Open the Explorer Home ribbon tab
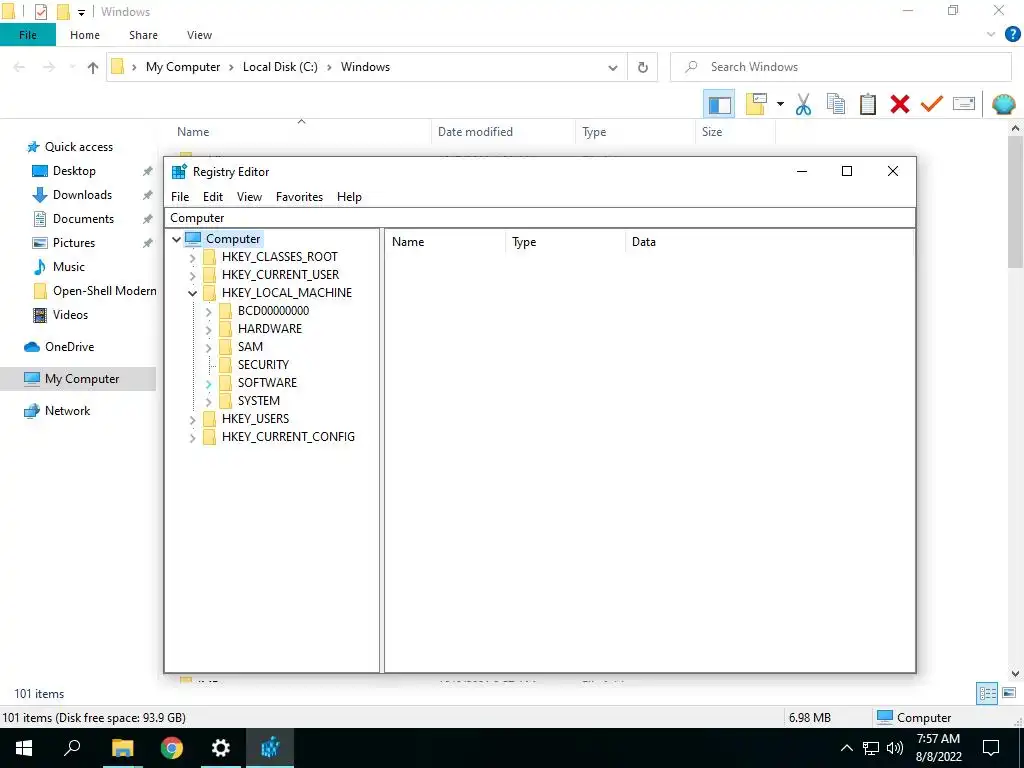The height and width of the screenshot is (768, 1024). coord(85,35)
